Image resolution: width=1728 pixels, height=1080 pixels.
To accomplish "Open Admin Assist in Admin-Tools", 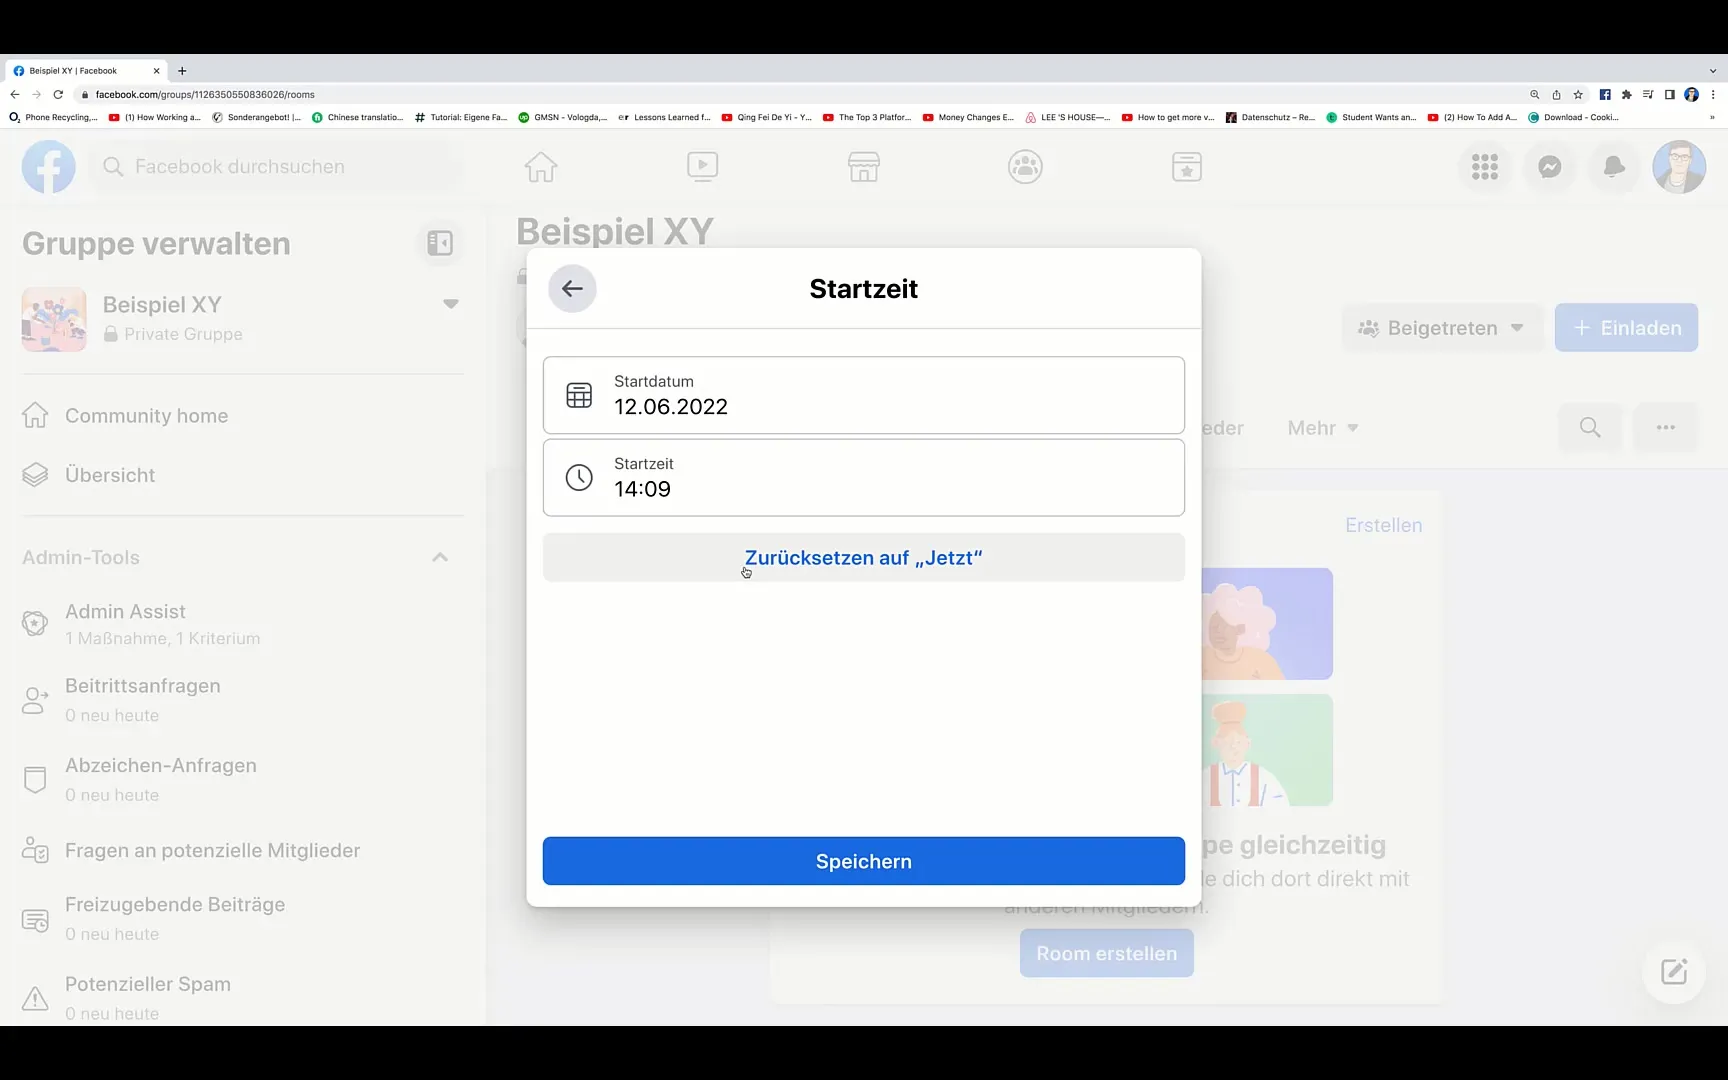I will [x=243, y=624].
